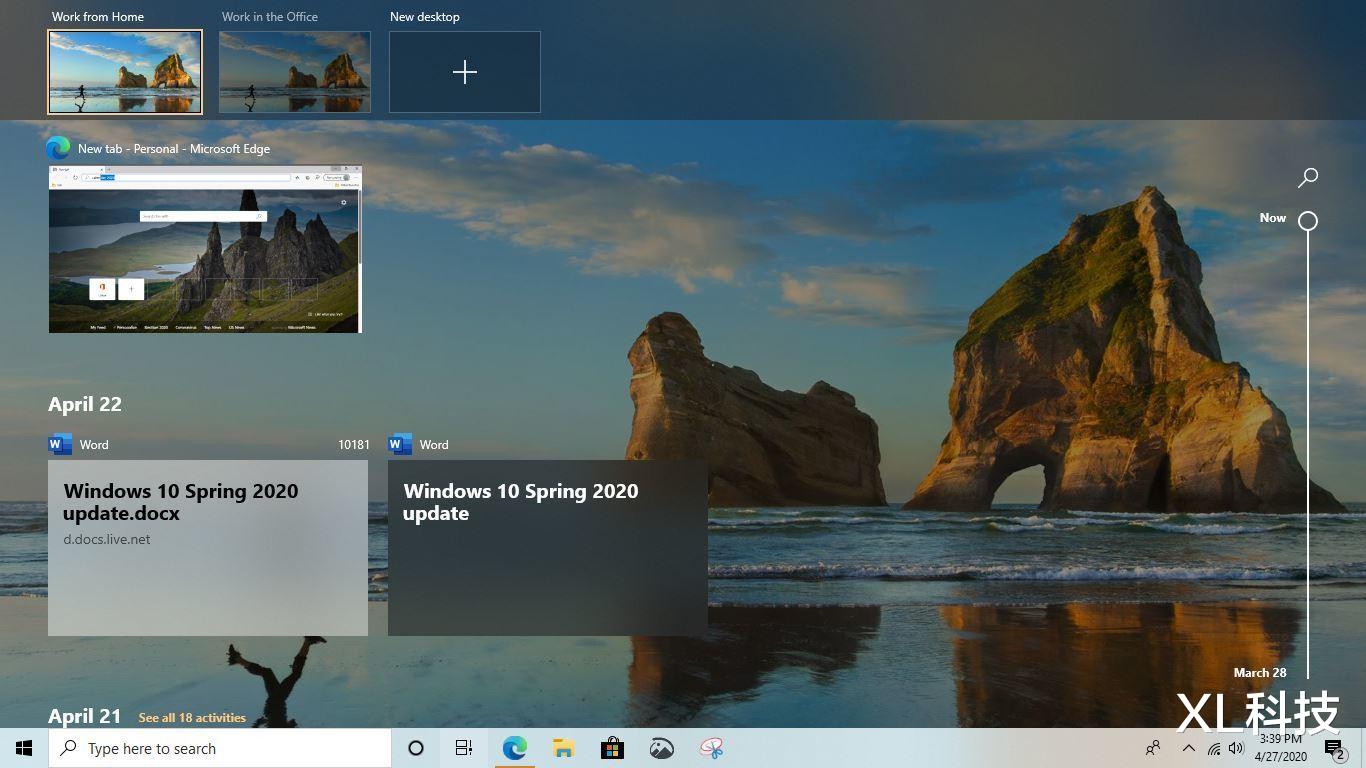Click the d.docs.live.net text on the card

coord(107,539)
